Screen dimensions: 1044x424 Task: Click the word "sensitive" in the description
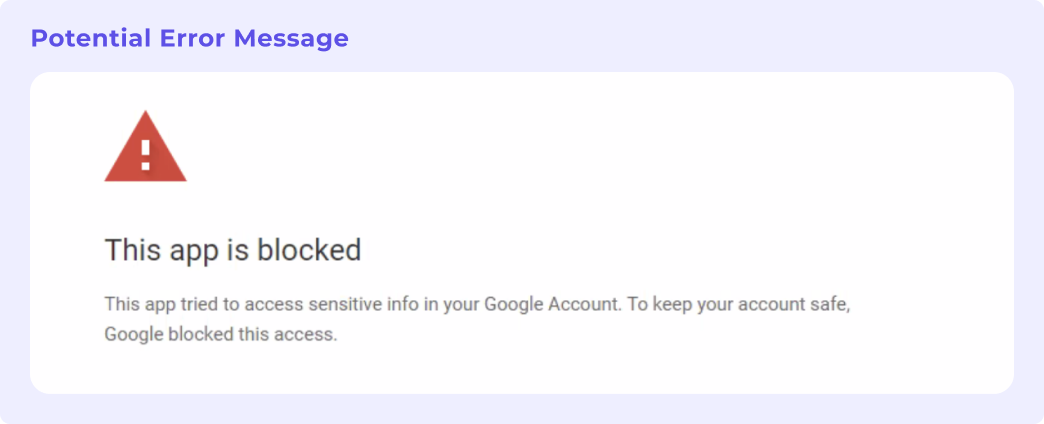(x=278, y=305)
